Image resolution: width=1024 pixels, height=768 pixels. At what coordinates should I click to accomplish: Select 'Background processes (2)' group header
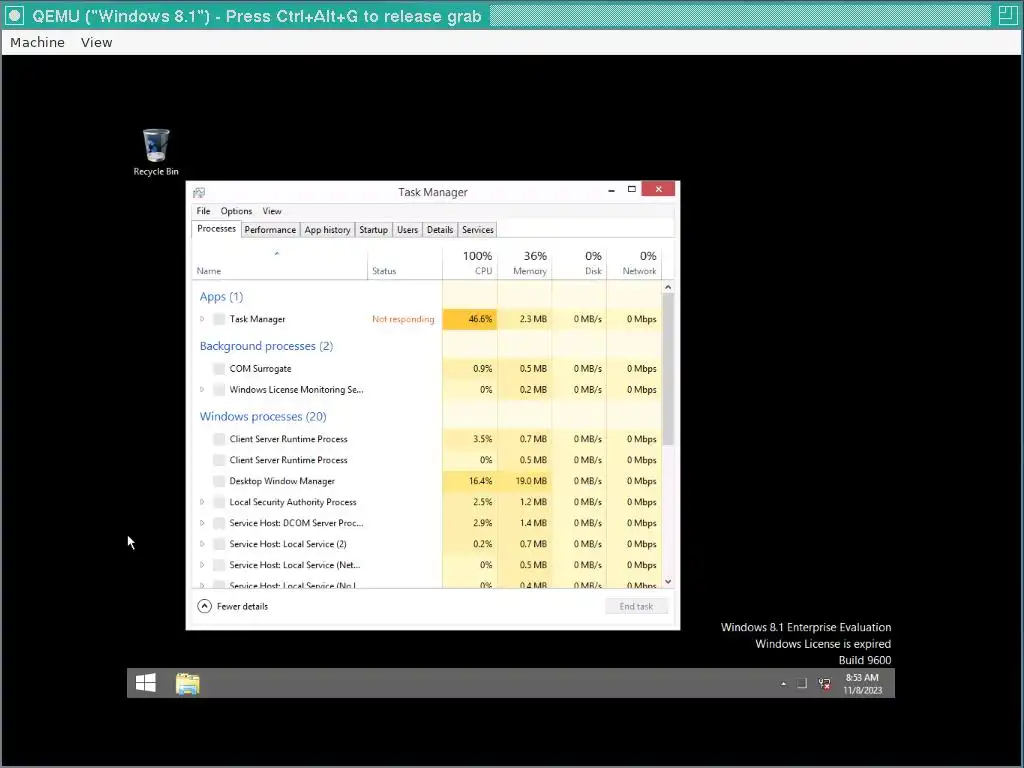click(x=266, y=346)
